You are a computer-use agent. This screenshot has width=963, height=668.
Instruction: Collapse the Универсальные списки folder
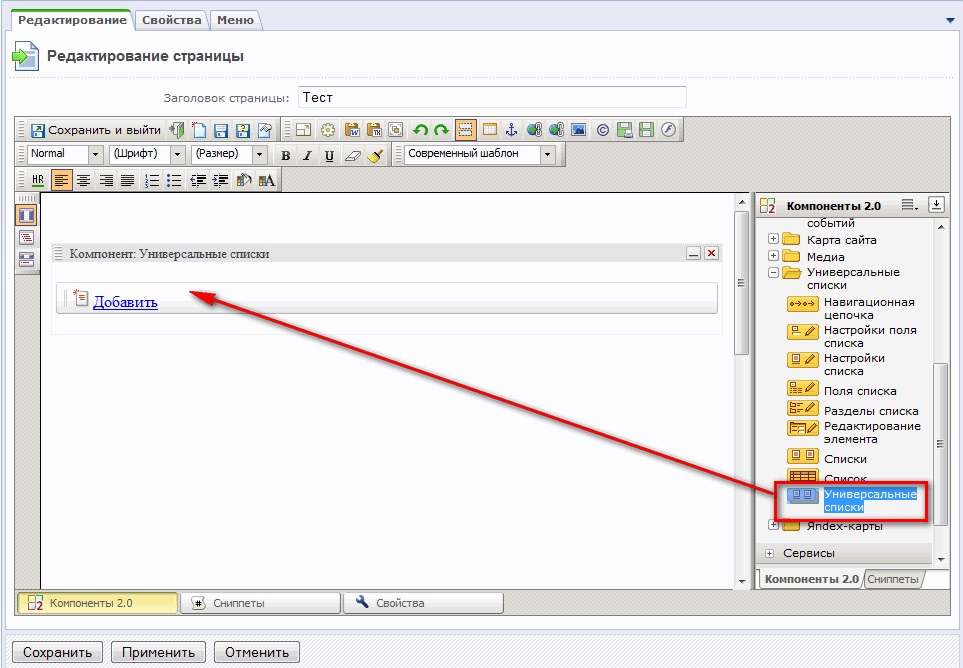(774, 272)
